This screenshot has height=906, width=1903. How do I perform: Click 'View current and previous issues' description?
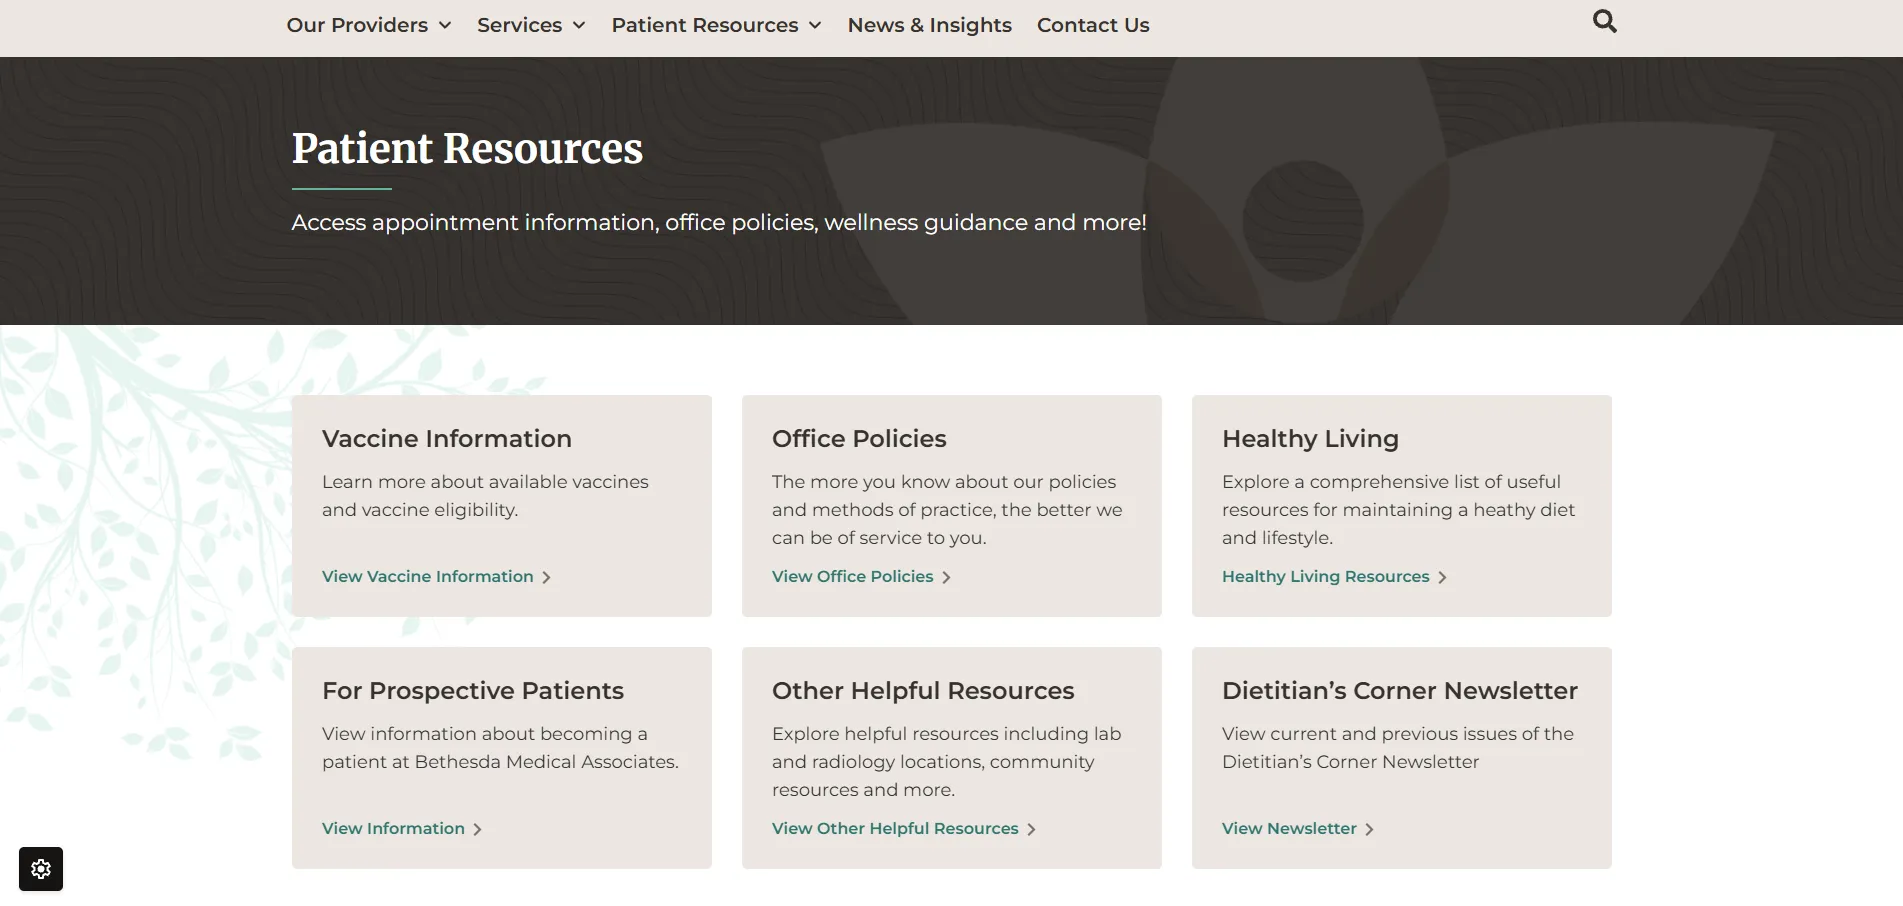coord(1398,747)
